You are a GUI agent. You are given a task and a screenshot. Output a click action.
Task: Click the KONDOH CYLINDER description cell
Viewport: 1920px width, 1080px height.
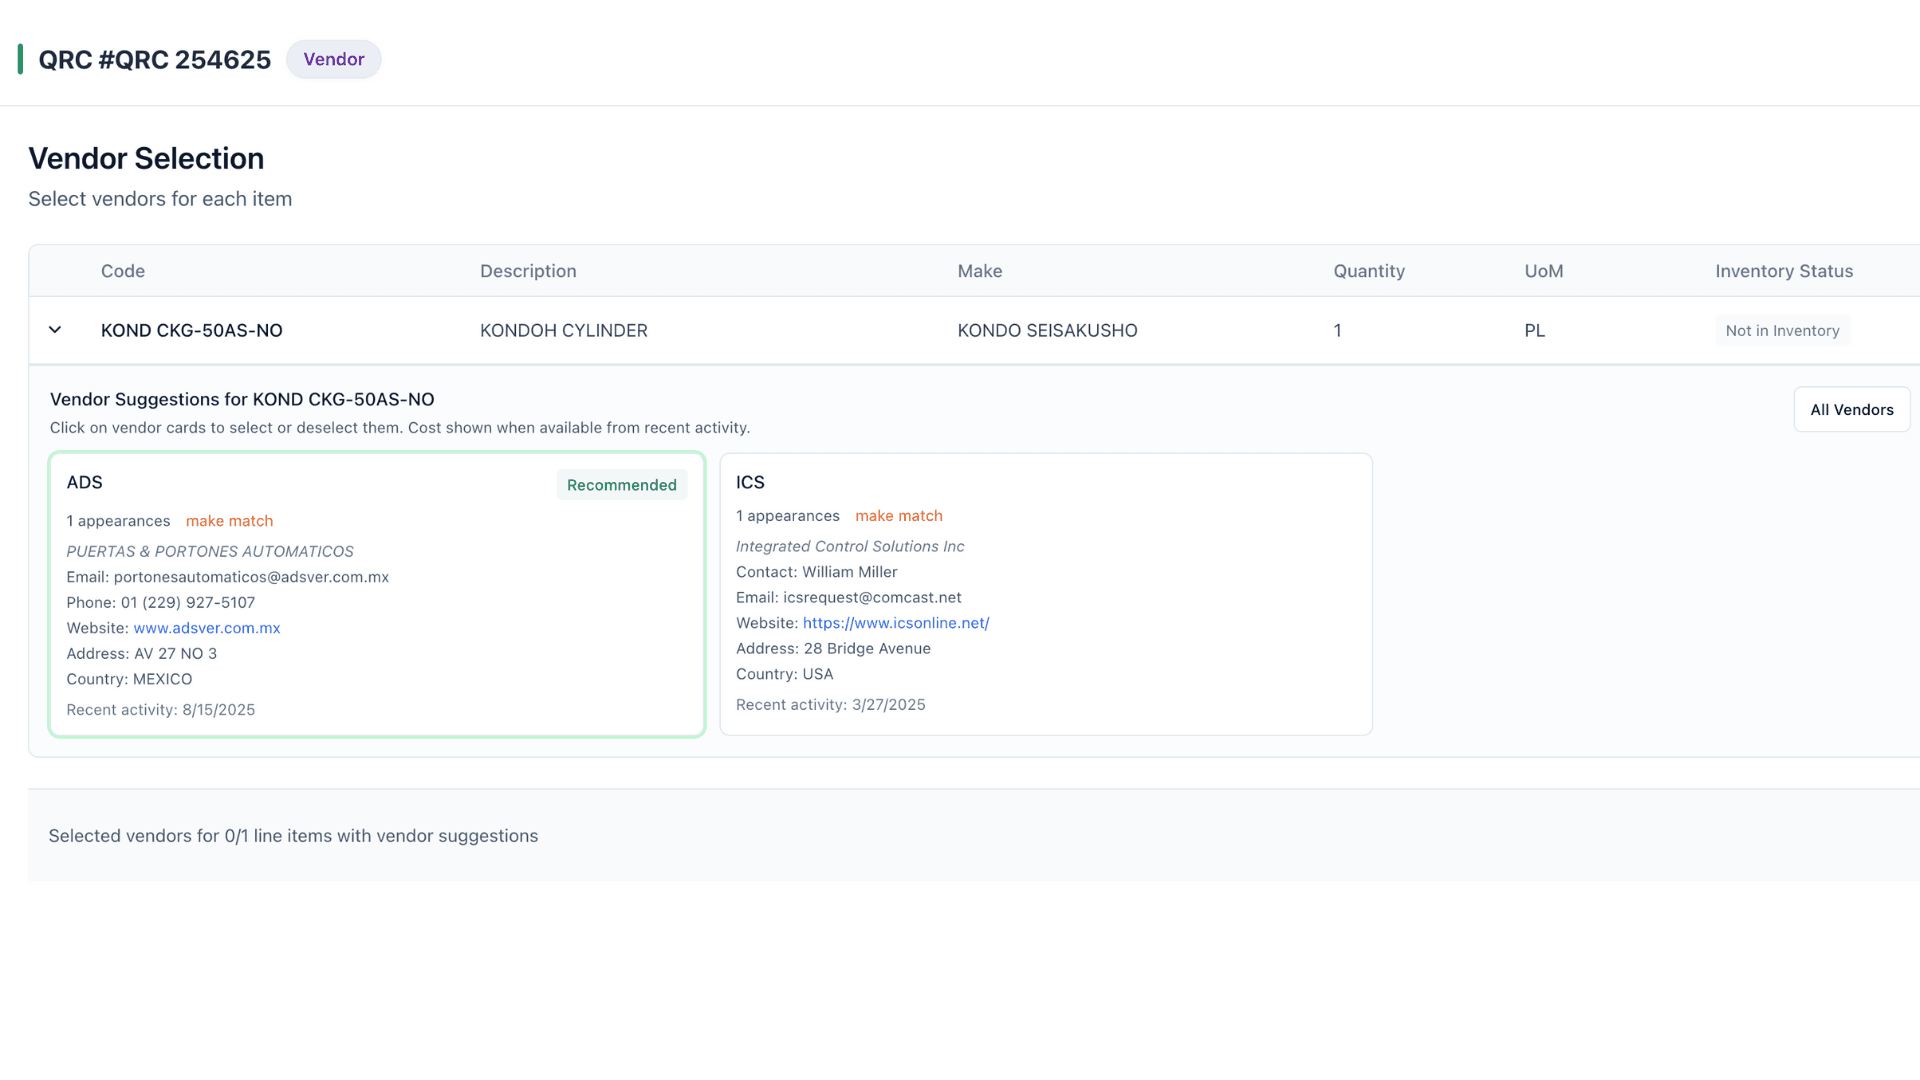[563, 331]
